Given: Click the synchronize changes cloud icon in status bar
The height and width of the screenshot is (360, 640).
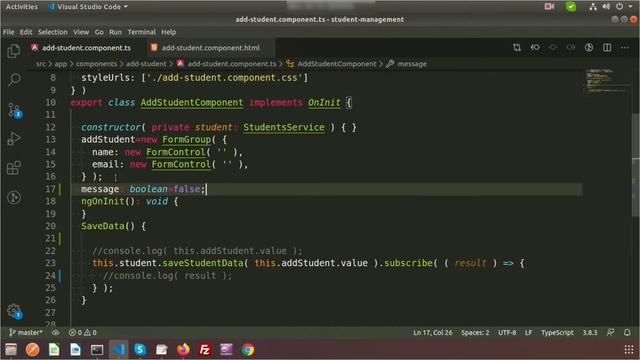Looking at the screenshot, I should 55,333.
